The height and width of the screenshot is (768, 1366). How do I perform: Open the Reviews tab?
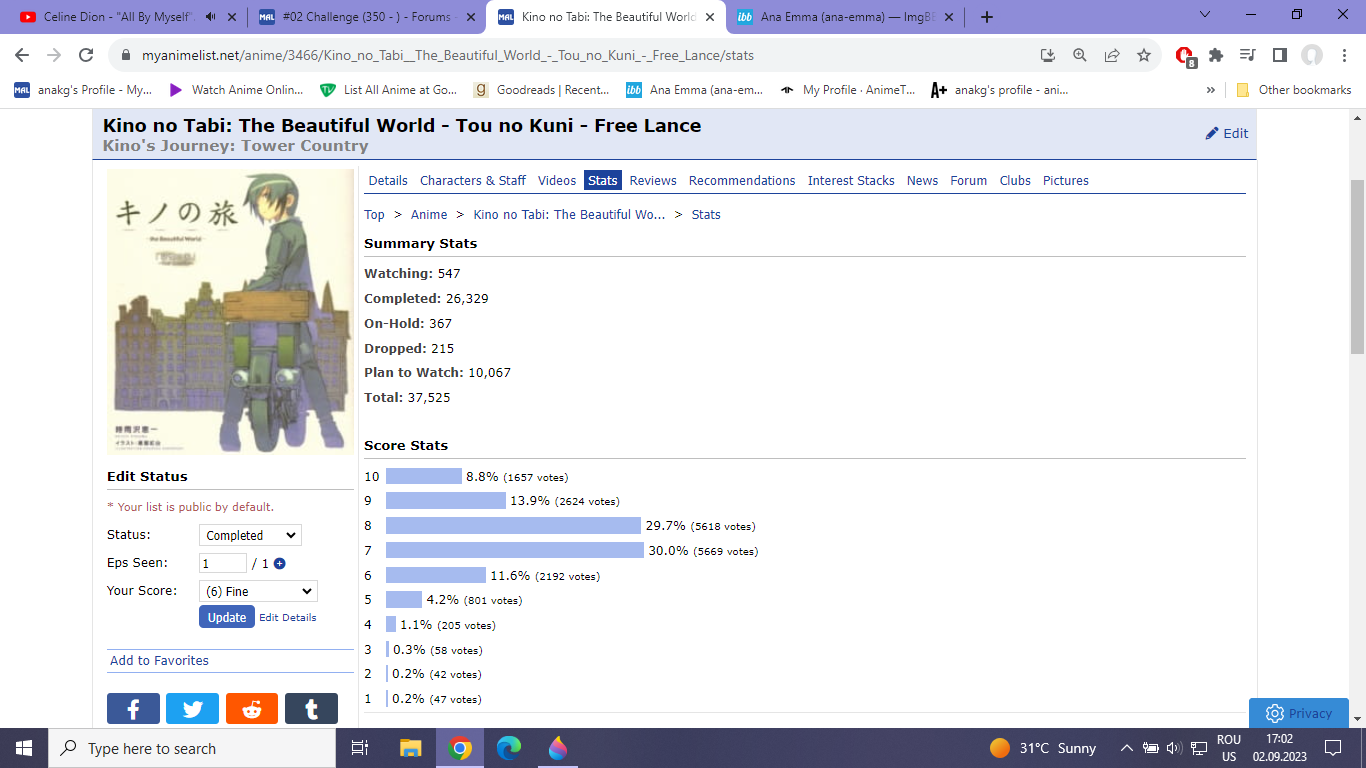click(653, 181)
